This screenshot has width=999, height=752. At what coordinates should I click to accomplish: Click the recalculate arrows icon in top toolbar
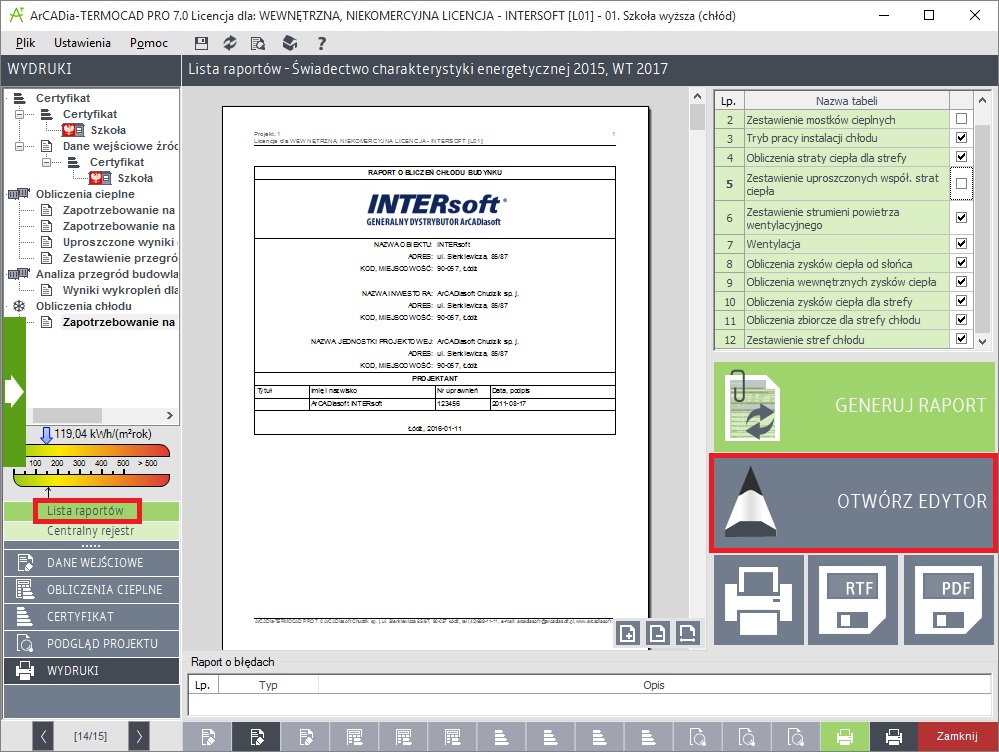pyautogui.click(x=229, y=43)
